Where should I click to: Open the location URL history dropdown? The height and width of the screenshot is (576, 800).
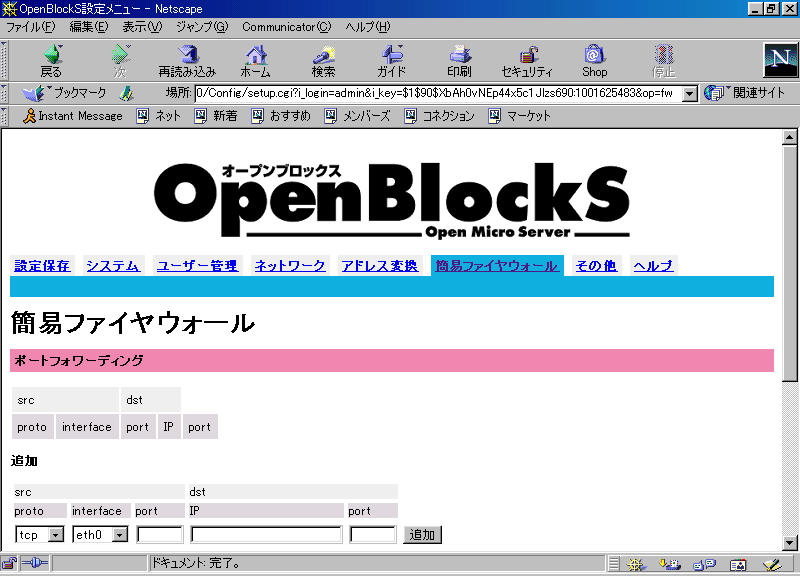(690, 93)
